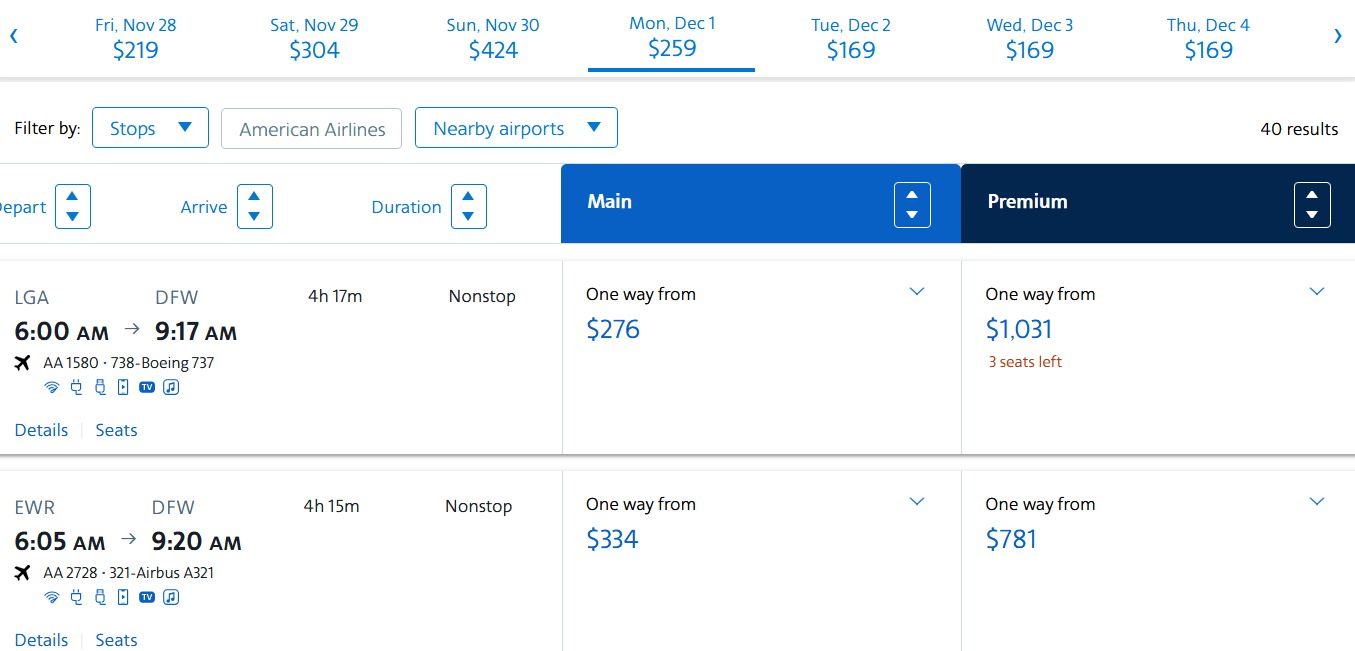
Task: Click the sort arrows beside Depart
Action: click(x=73, y=207)
